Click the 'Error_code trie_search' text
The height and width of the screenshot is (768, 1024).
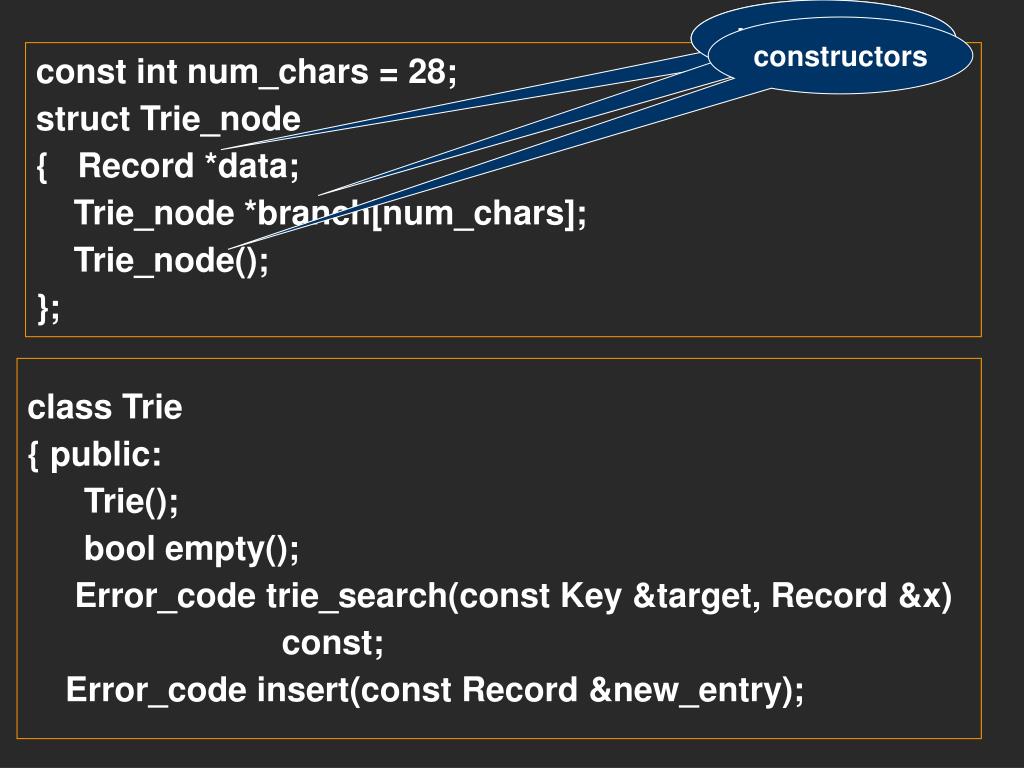tap(261, 596)
